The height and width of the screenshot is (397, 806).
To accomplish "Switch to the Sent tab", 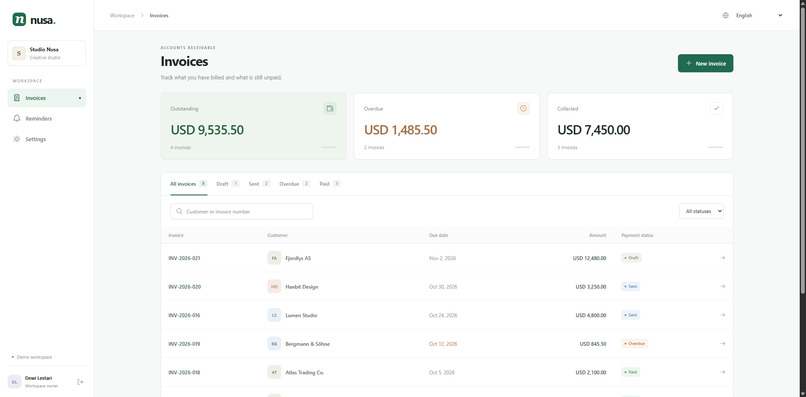I will coord(259,184).
